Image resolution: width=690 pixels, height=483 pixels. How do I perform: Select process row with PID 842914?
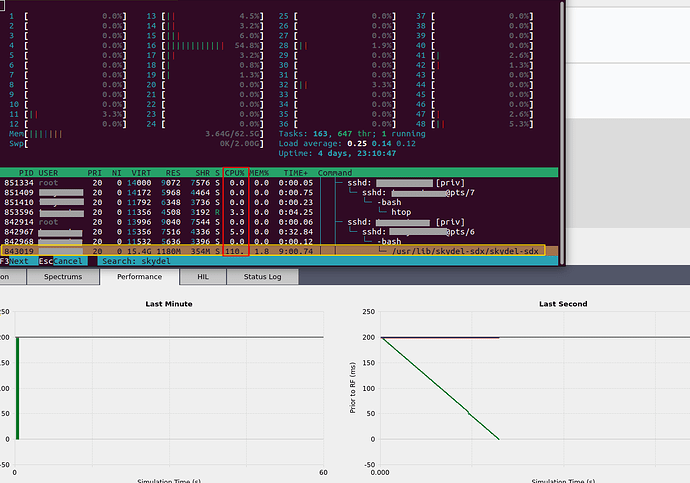point(279,222)
